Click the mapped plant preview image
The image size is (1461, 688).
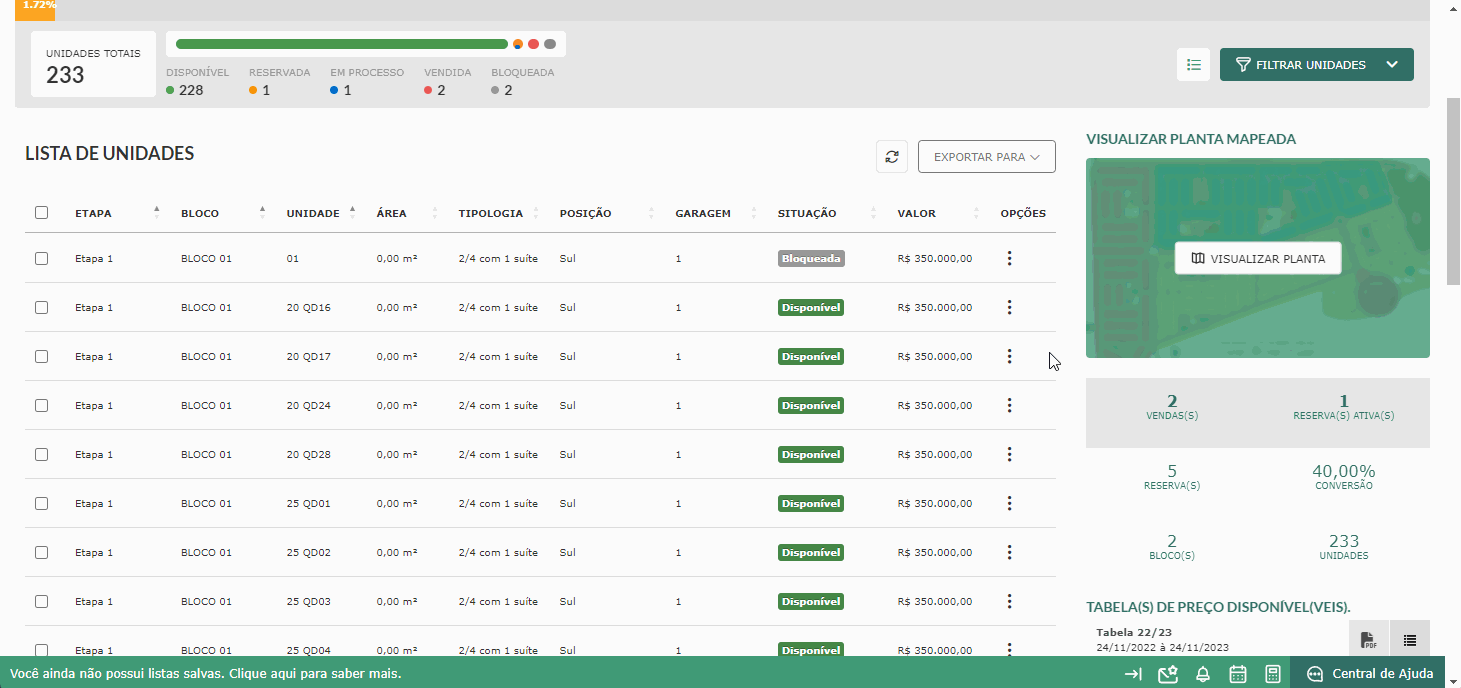click(1258, 258)
